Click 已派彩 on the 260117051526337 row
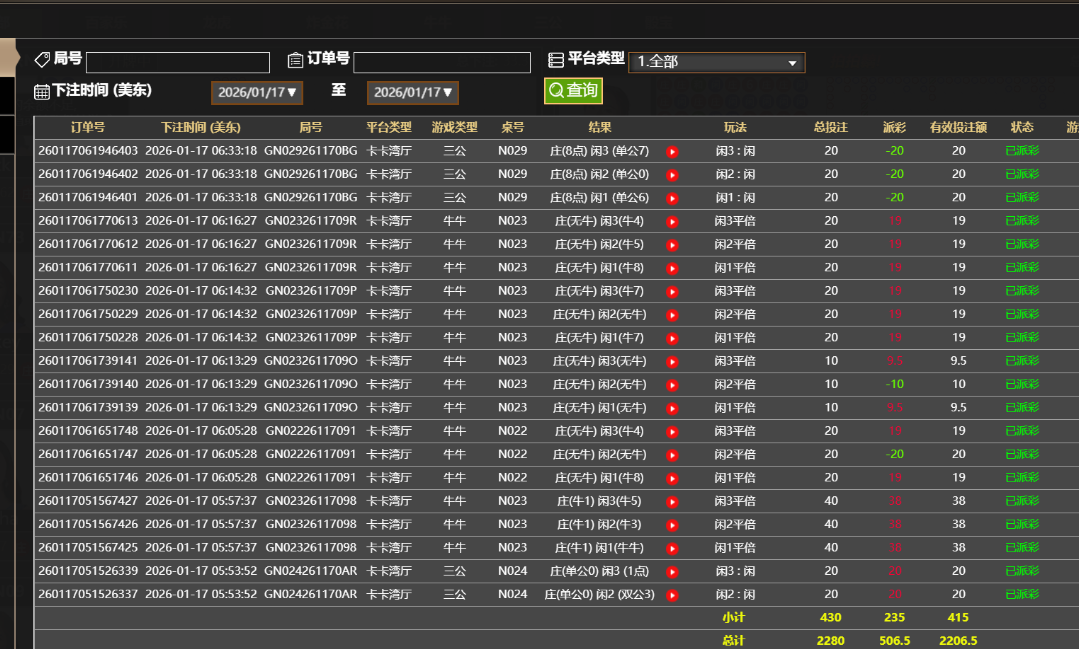1079x649 pixels. pyautogui.click(x=1022, y=593)
